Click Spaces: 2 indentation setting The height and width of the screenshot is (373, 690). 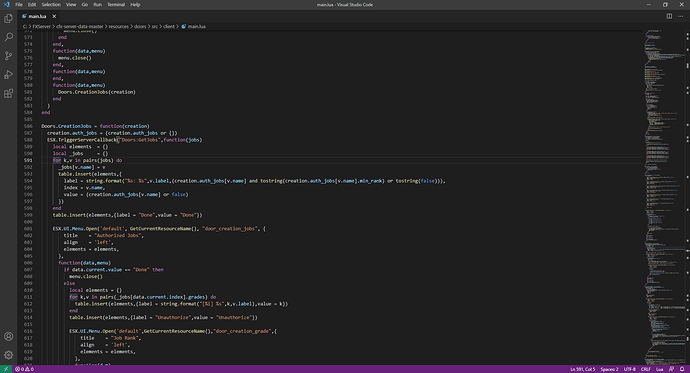[609, 369]
